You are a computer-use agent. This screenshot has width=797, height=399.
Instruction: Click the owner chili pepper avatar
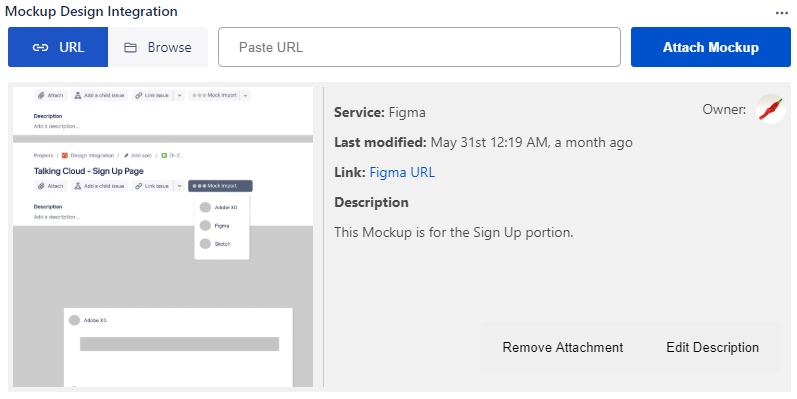point(771,109)
